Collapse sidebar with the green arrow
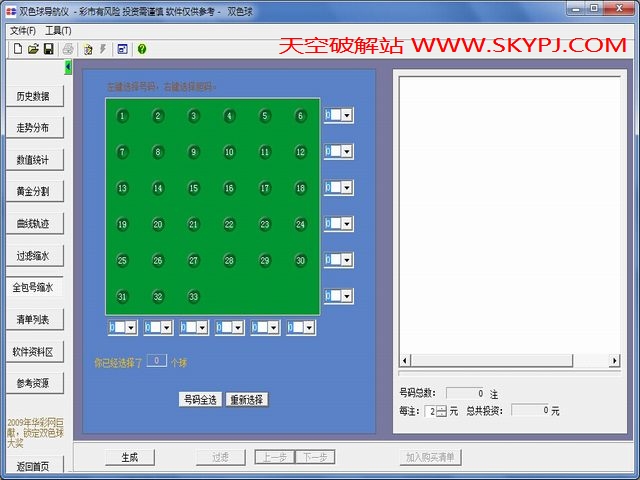This screenshot has height=480, width=640. point(68,67)
